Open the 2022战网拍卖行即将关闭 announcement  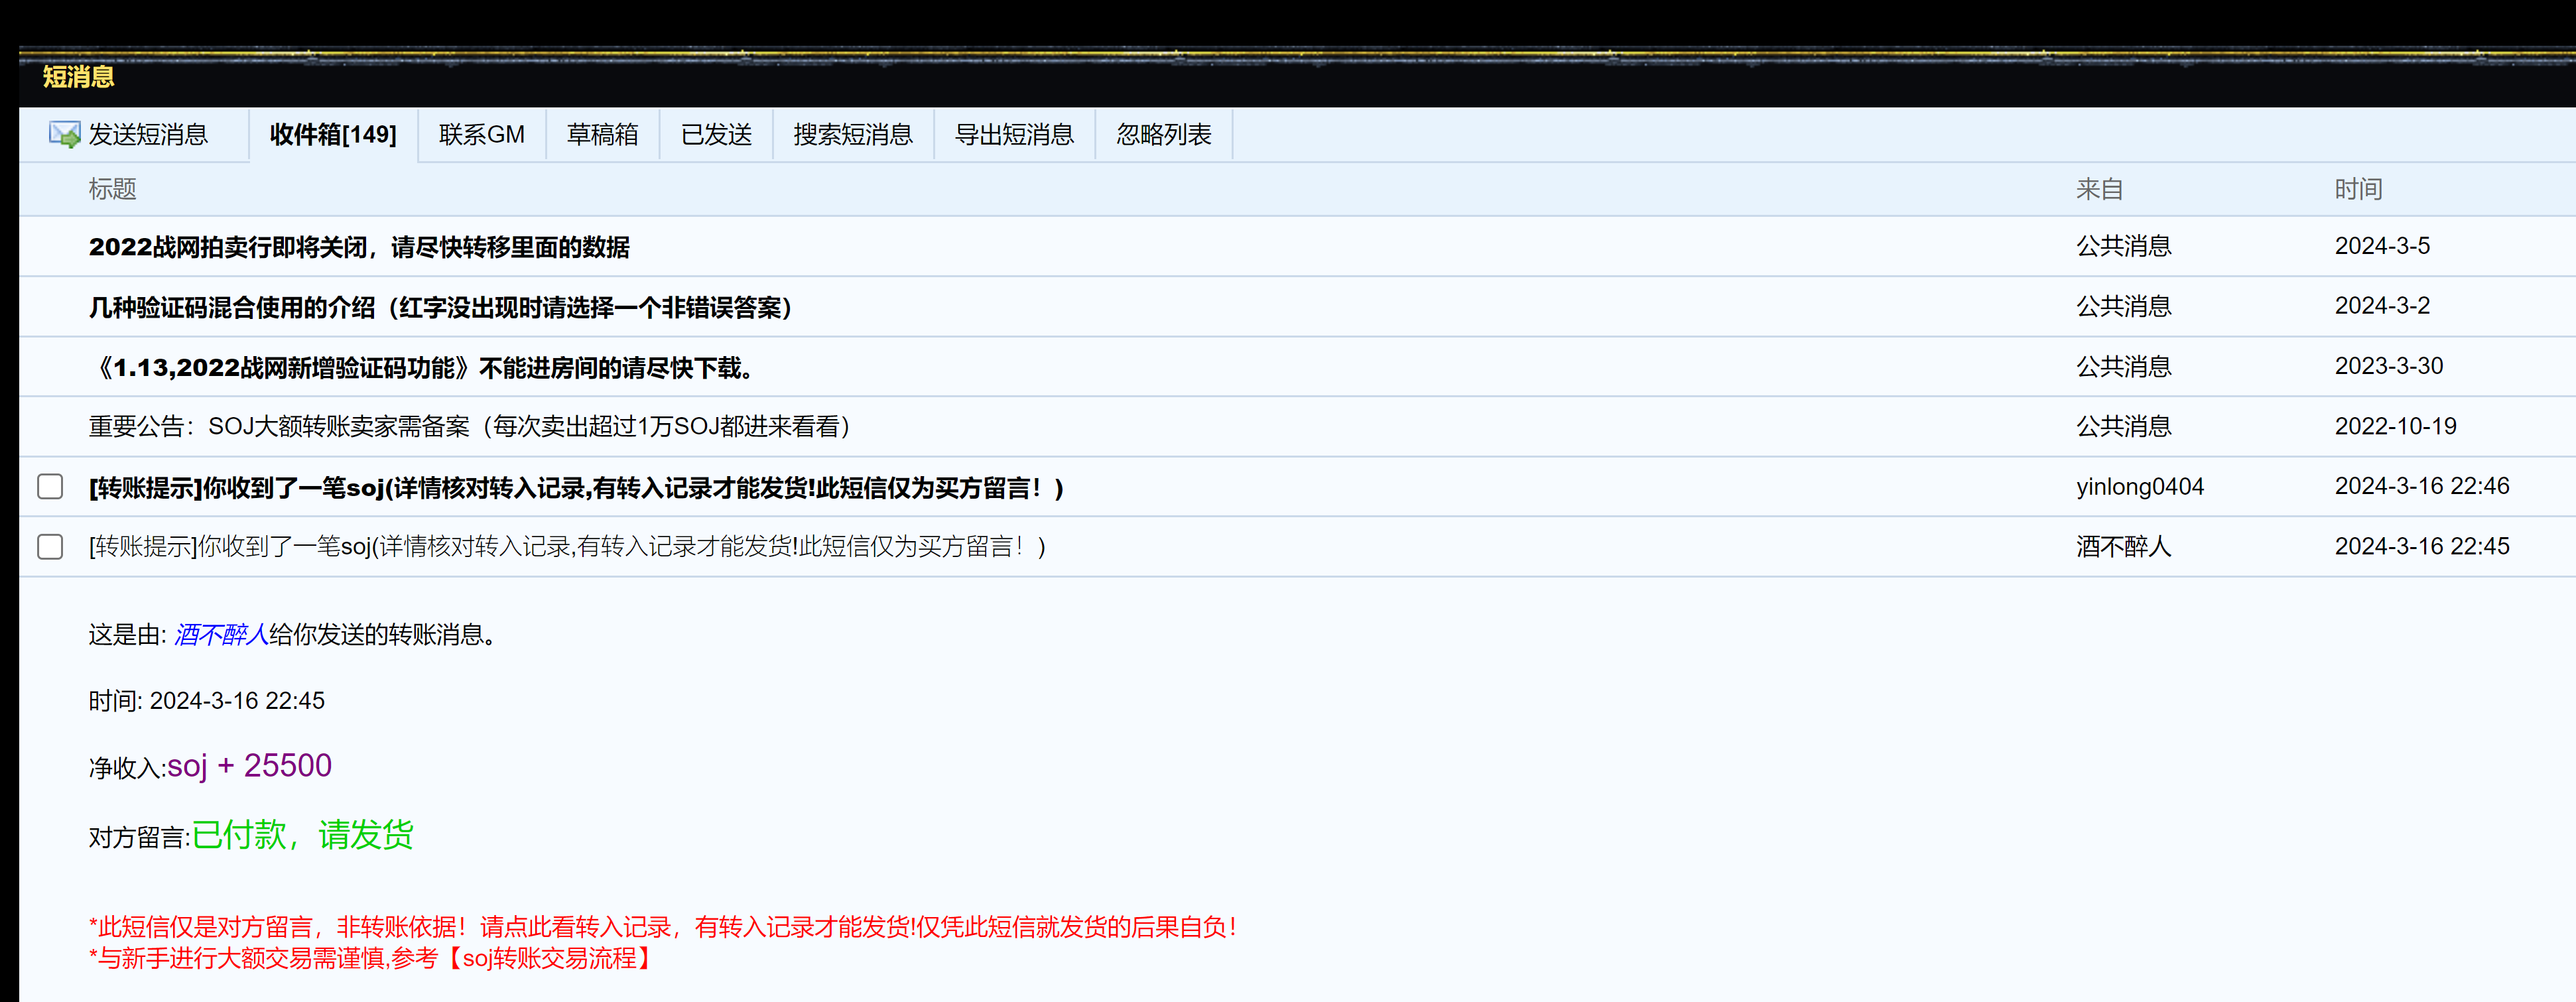point(359,247)
